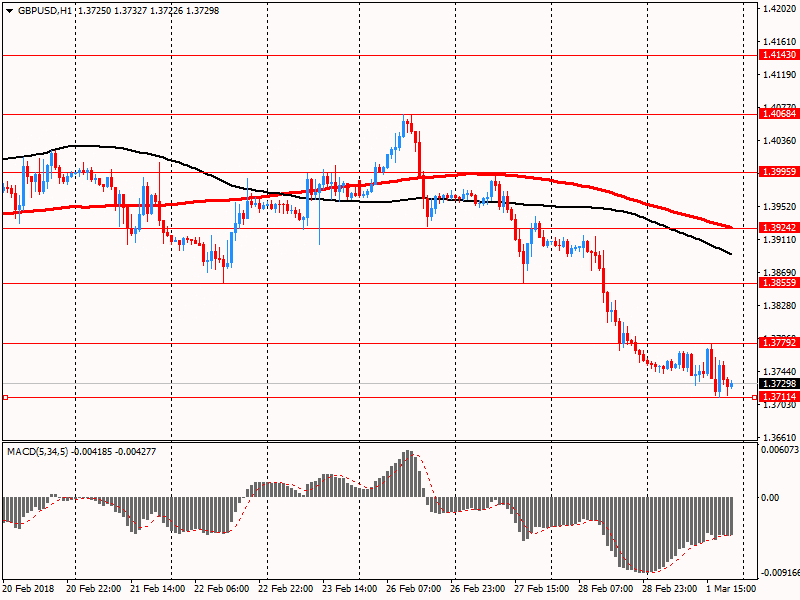Click the red 1.39959 price level tag

[778, 172]
